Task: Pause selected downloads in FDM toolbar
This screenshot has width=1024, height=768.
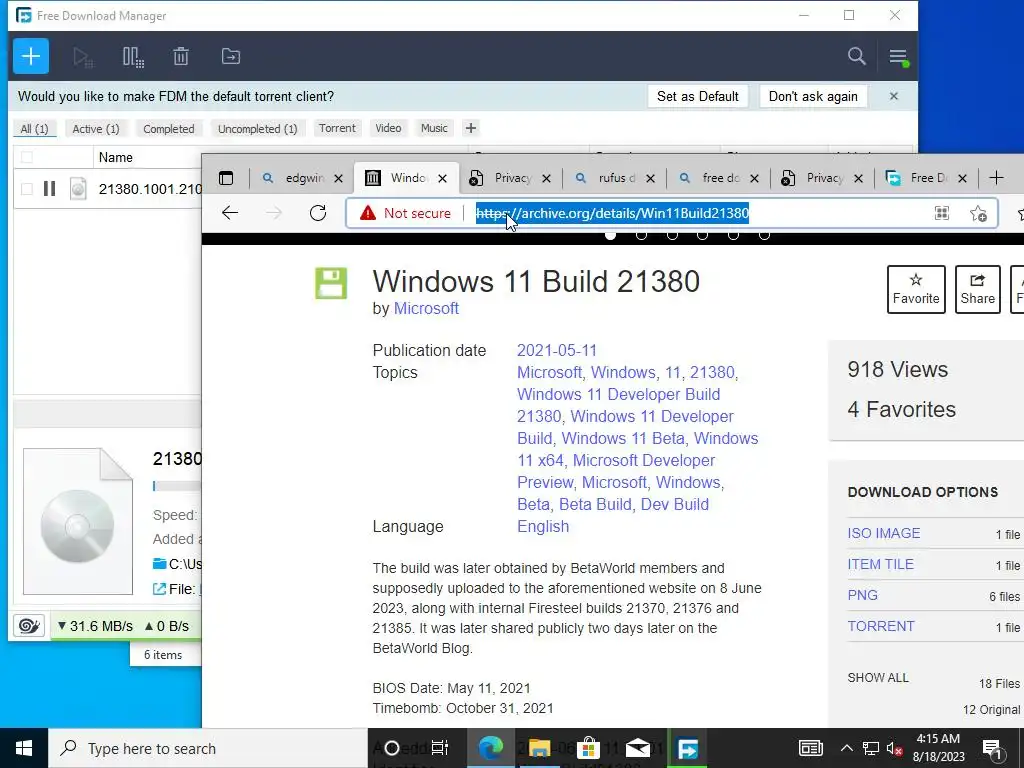Action: [x=133, y=57]
